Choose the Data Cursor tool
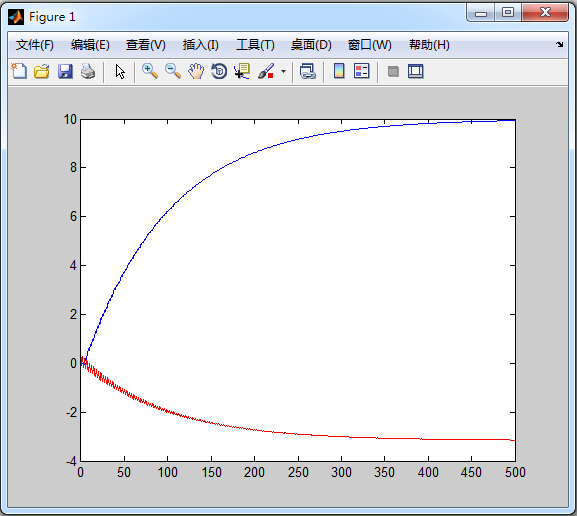 (242, 71)
